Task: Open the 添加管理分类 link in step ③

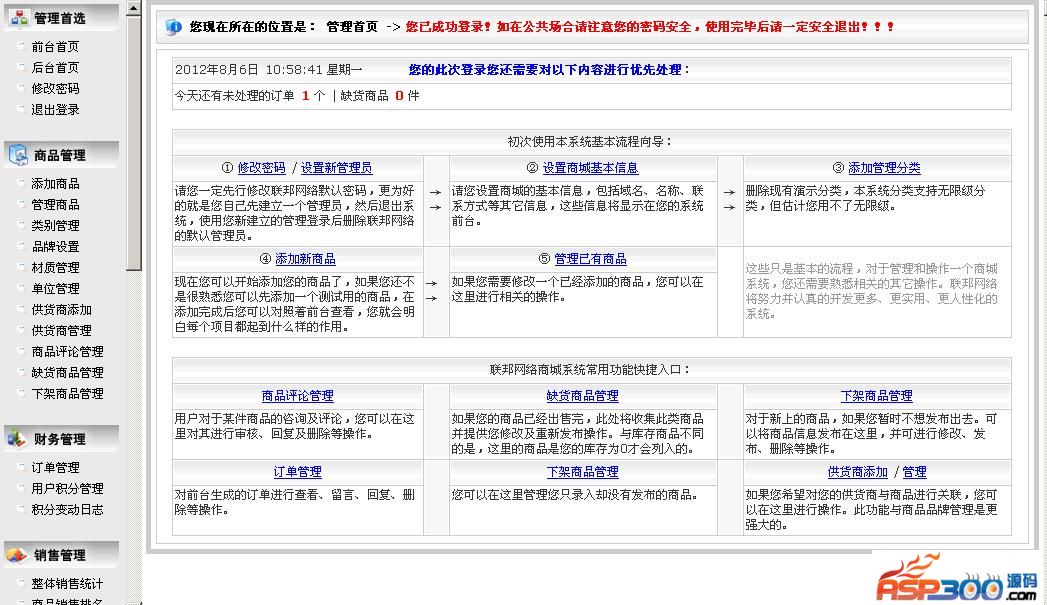Action: [884, 168]
